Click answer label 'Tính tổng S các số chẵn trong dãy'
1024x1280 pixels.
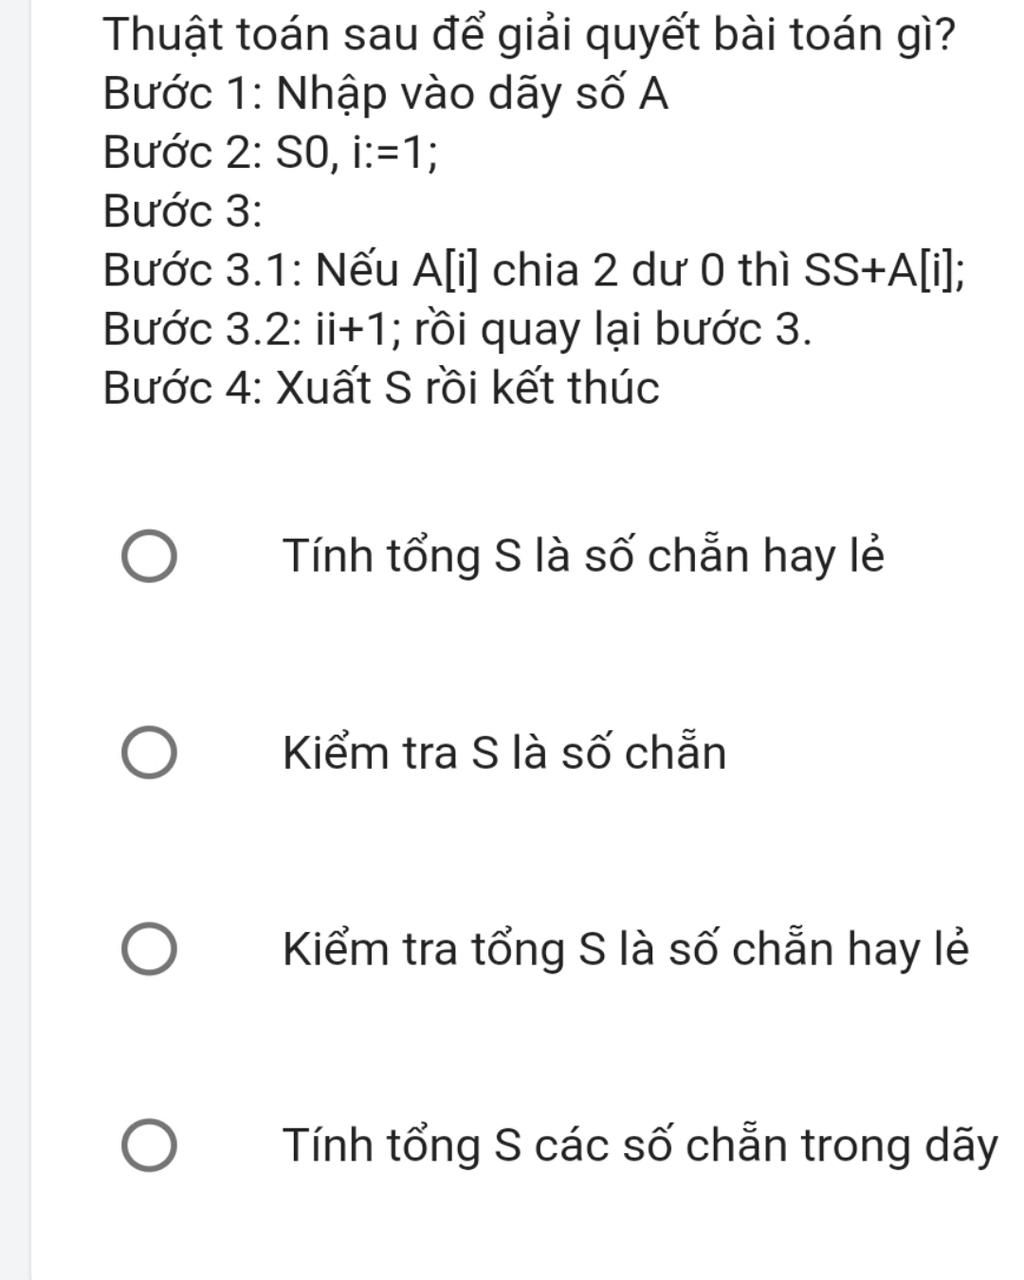pyautogui.click(x=640, y=1145)
